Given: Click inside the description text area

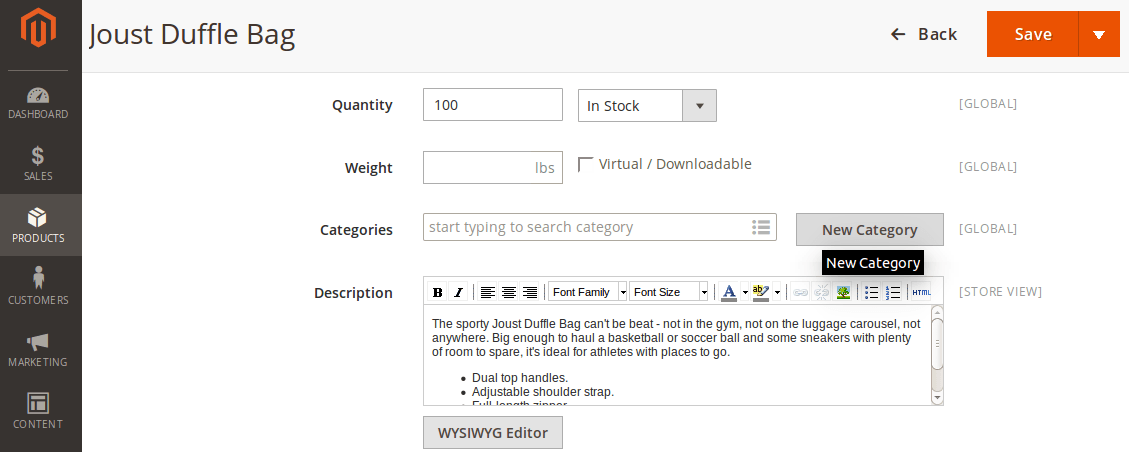Looking at the screenshot, I should click(677, 355).
